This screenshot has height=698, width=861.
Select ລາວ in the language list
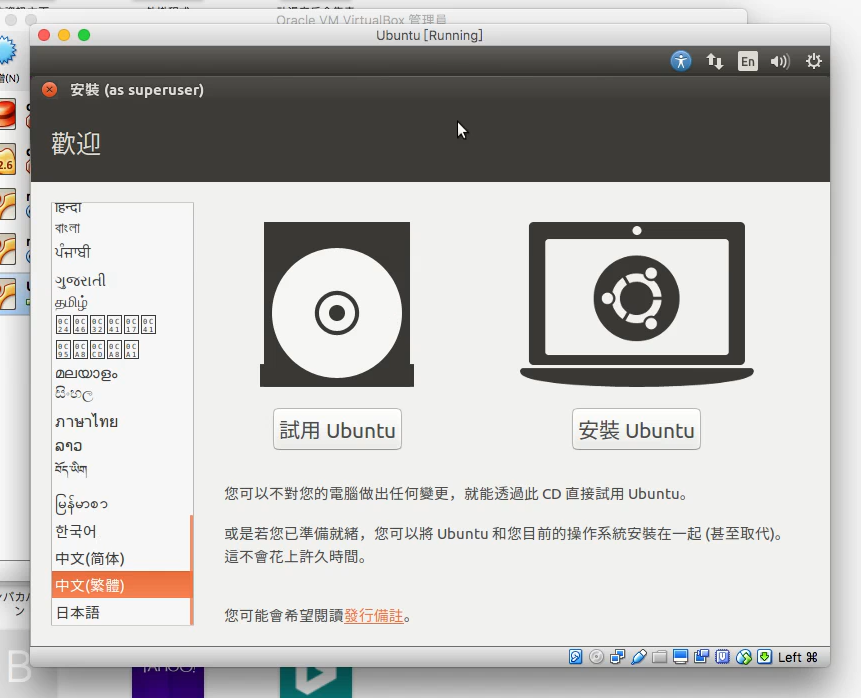[121, 445]
